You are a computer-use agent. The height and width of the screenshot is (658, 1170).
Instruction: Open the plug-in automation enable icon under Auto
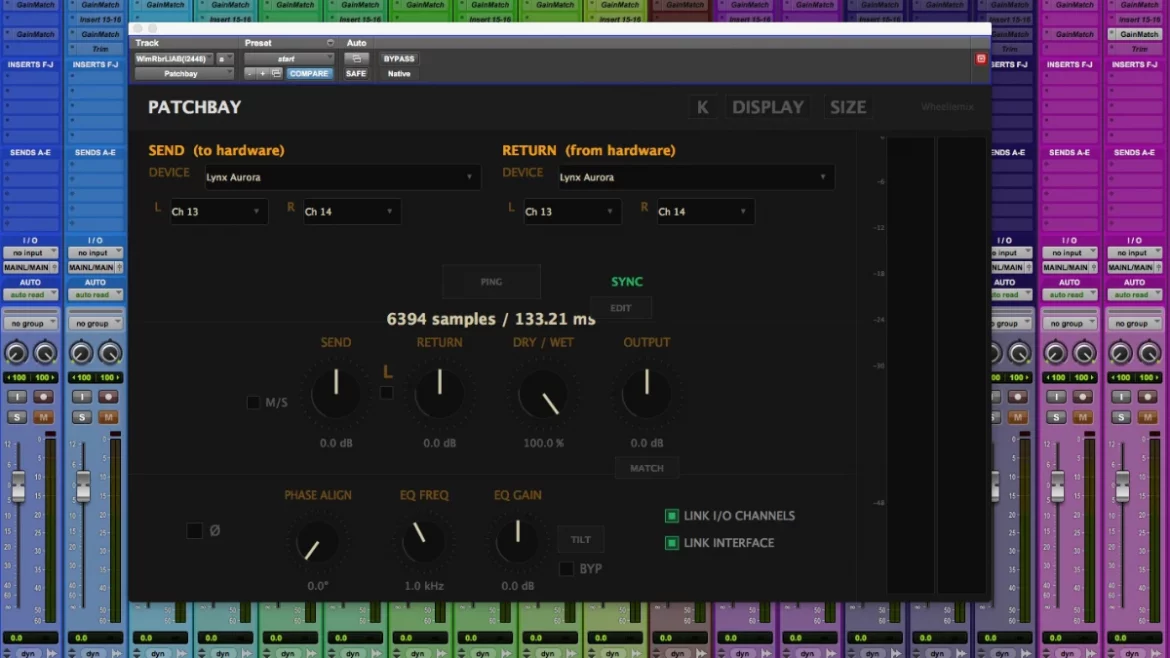coord(357,58)
